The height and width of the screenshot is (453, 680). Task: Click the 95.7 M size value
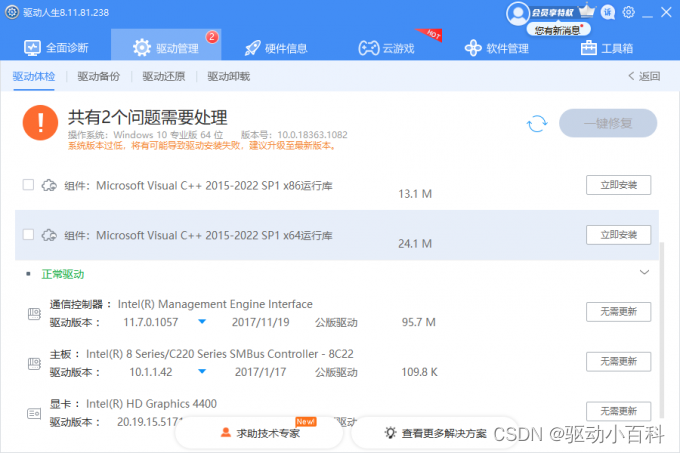coord(418,322)
